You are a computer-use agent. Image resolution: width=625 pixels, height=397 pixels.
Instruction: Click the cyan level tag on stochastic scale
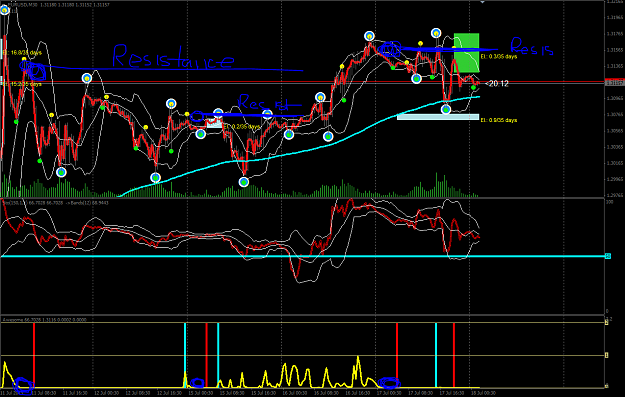click(608, 256)
